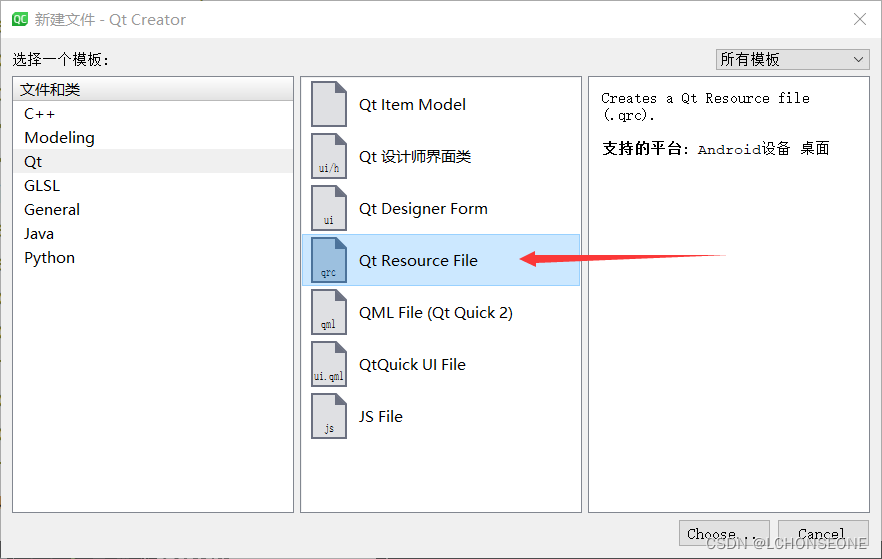Choose the Qt Resource File template label
Screen dimensions: 882x559
pyautogui.click(x=418, y=260)
